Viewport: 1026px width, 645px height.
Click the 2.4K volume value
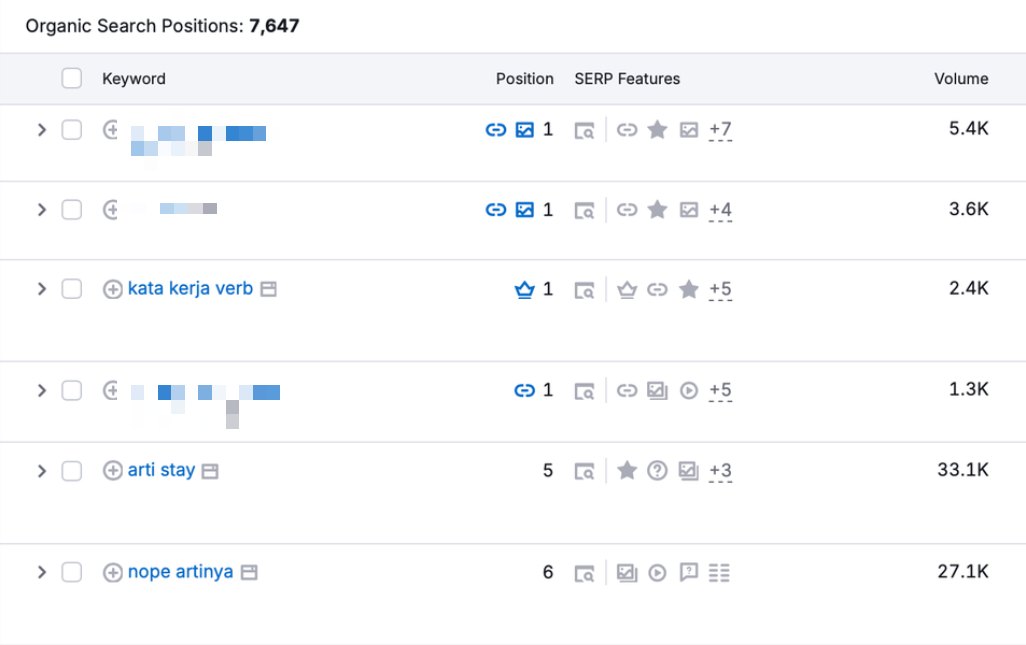[969, 288]
